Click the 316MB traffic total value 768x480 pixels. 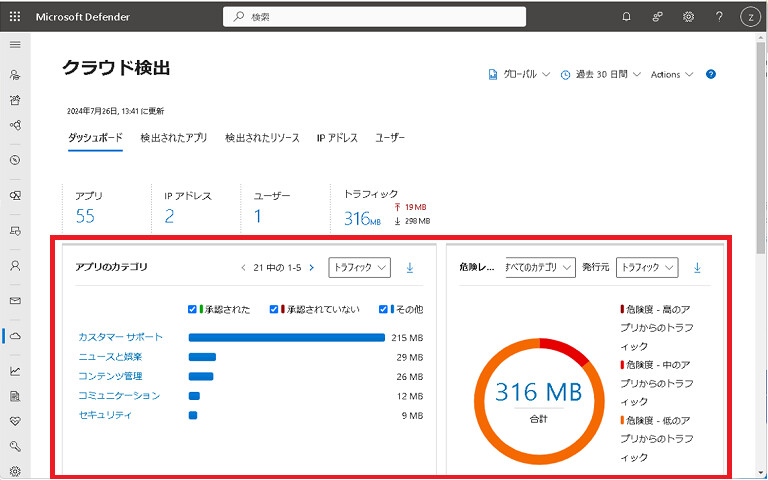[x=362, y=218]
